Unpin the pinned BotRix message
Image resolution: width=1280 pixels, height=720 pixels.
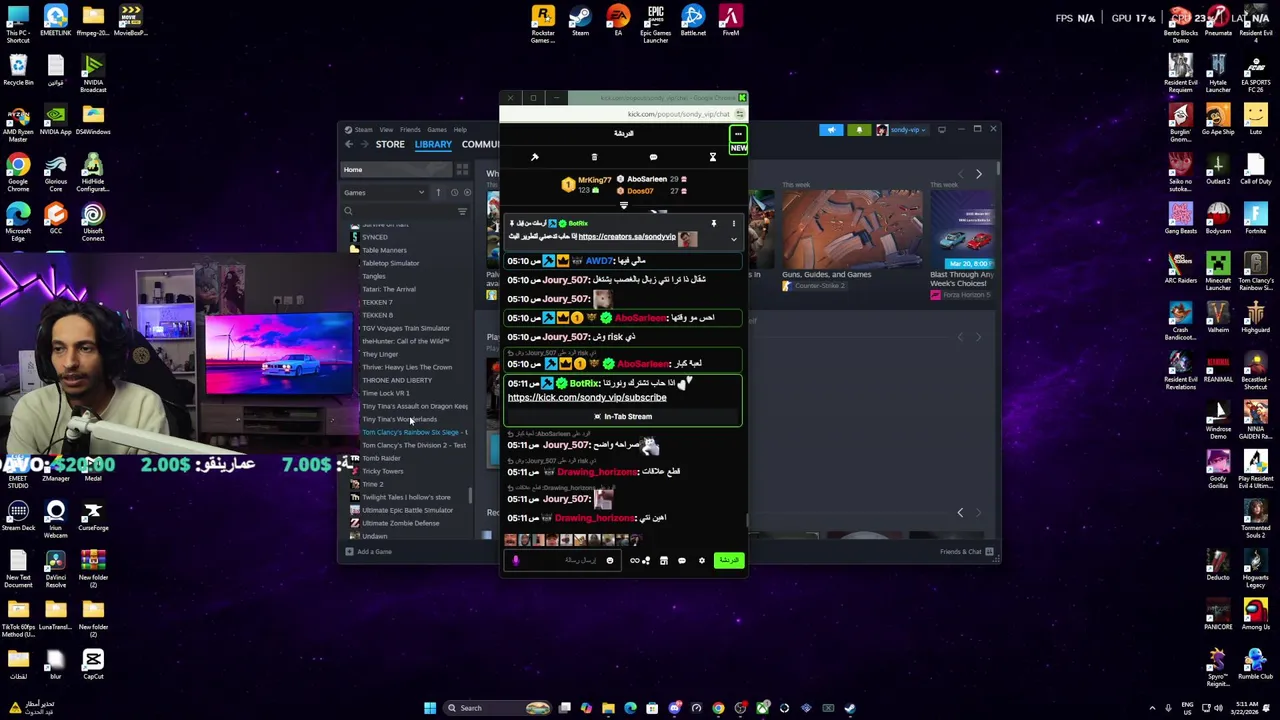[x=713, y=224]
